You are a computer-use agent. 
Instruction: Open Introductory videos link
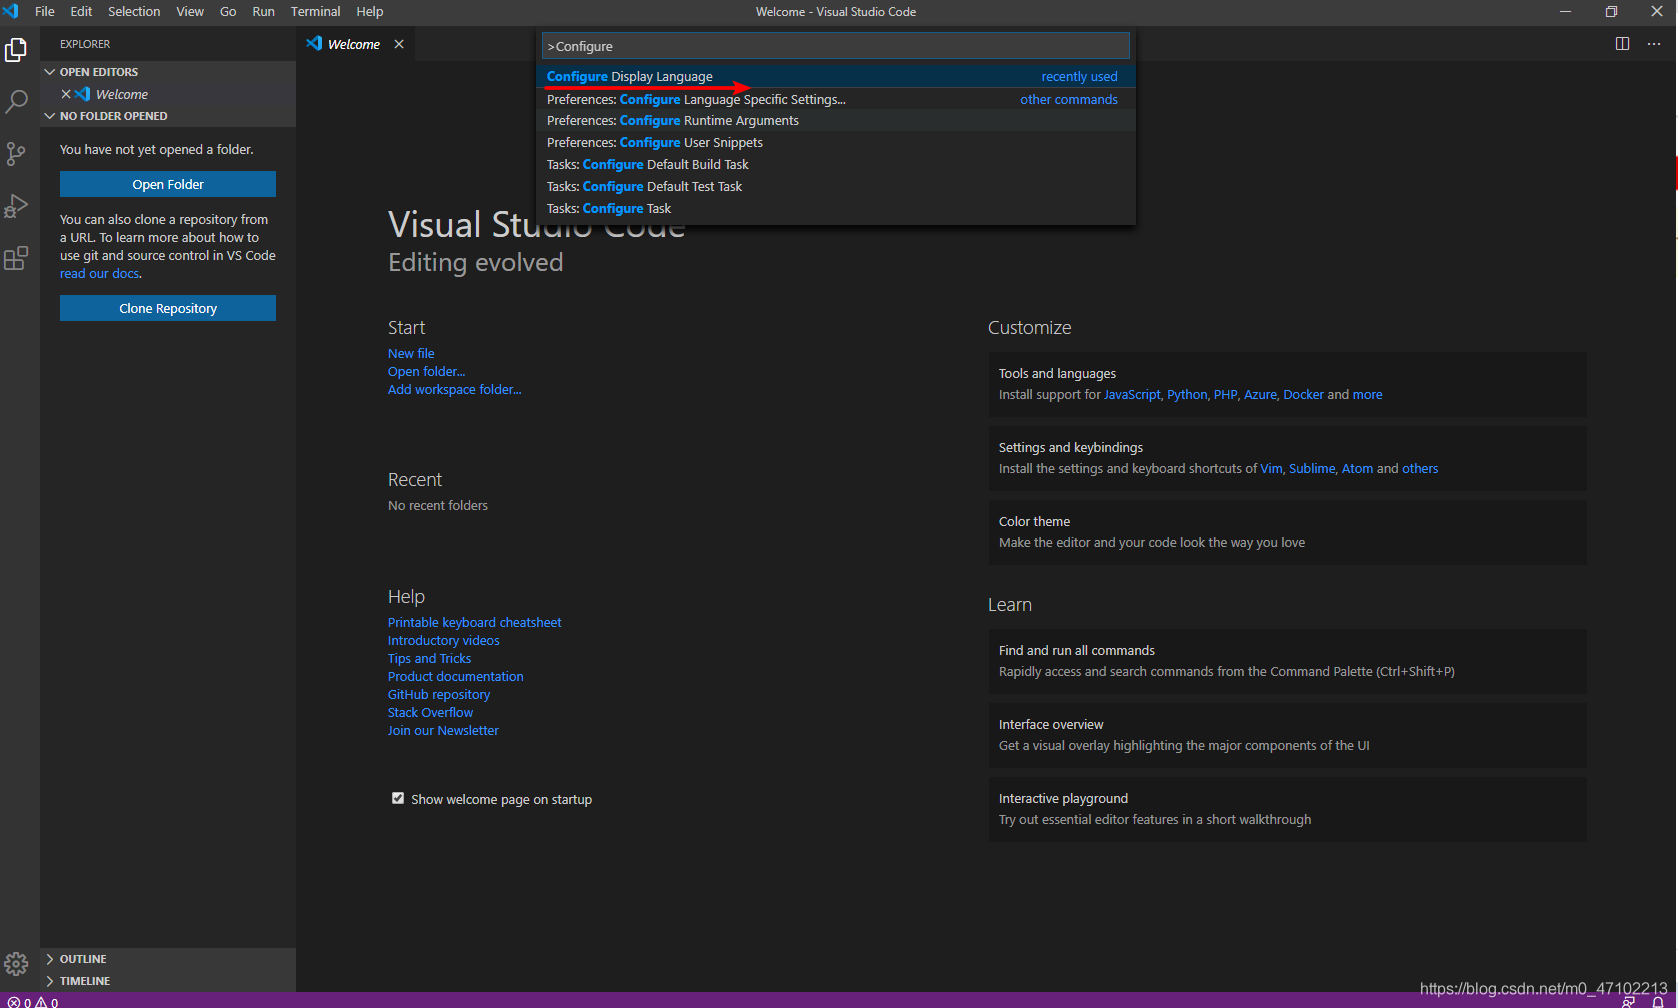443,640
